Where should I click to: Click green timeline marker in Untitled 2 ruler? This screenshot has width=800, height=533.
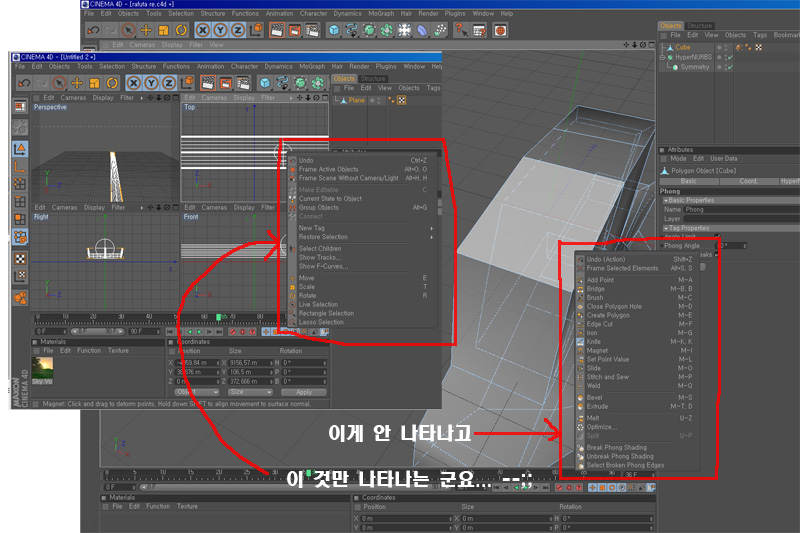click(218, 317)
